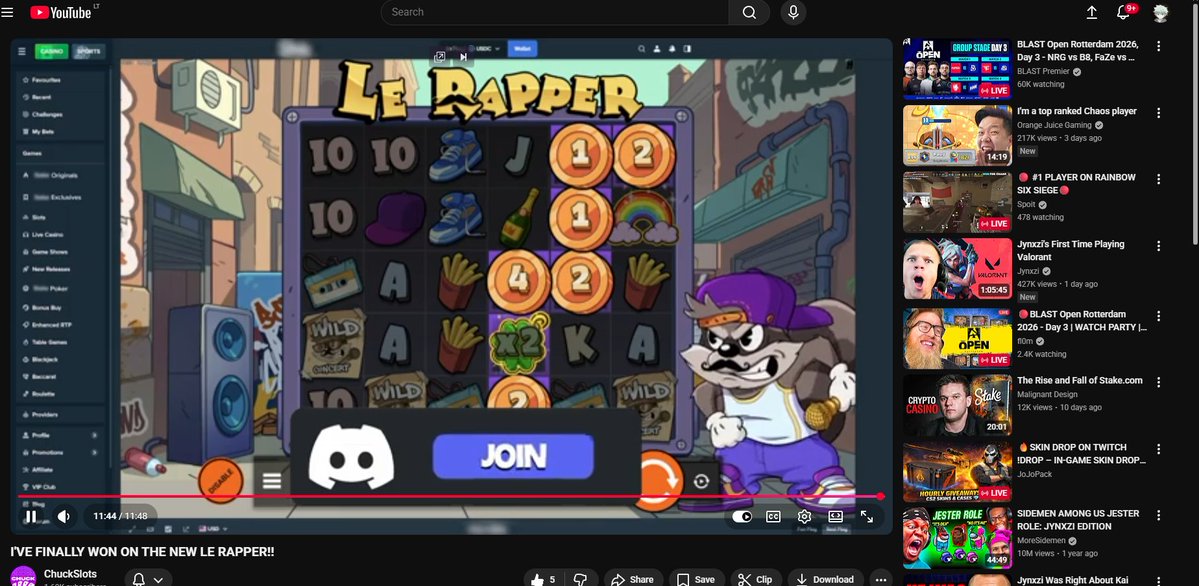
Task: Enter fullscreen mode
Action: (x=866, y=516)
